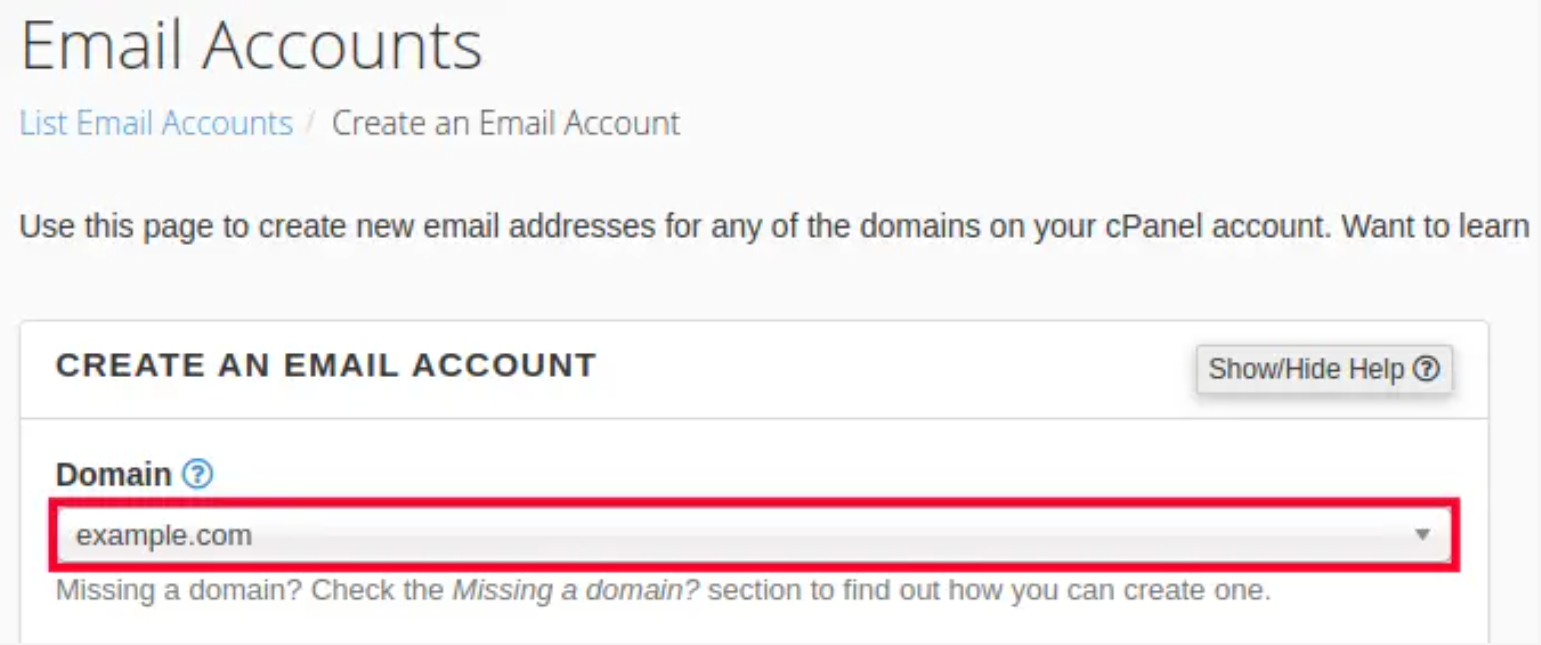Viewport: 1541px width, 645px height.
Task: Toggle help with Show/Hide Help button
Action: (1324, 369)
